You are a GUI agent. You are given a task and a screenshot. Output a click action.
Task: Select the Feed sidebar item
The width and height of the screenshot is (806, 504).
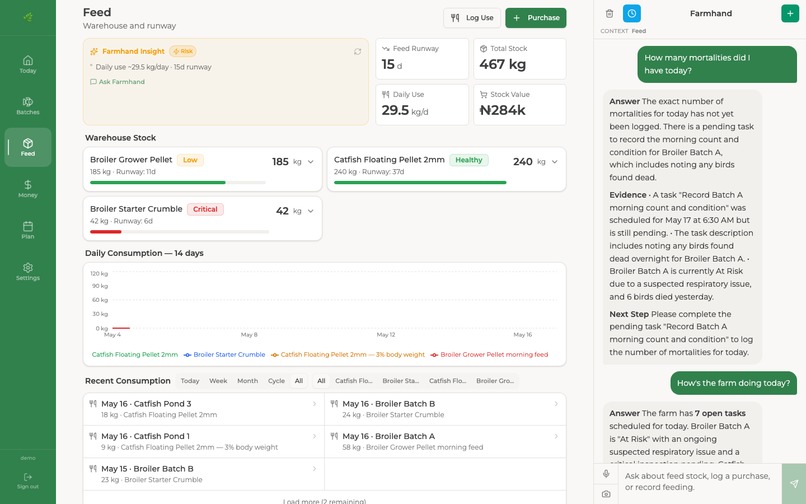click(28, 147)
